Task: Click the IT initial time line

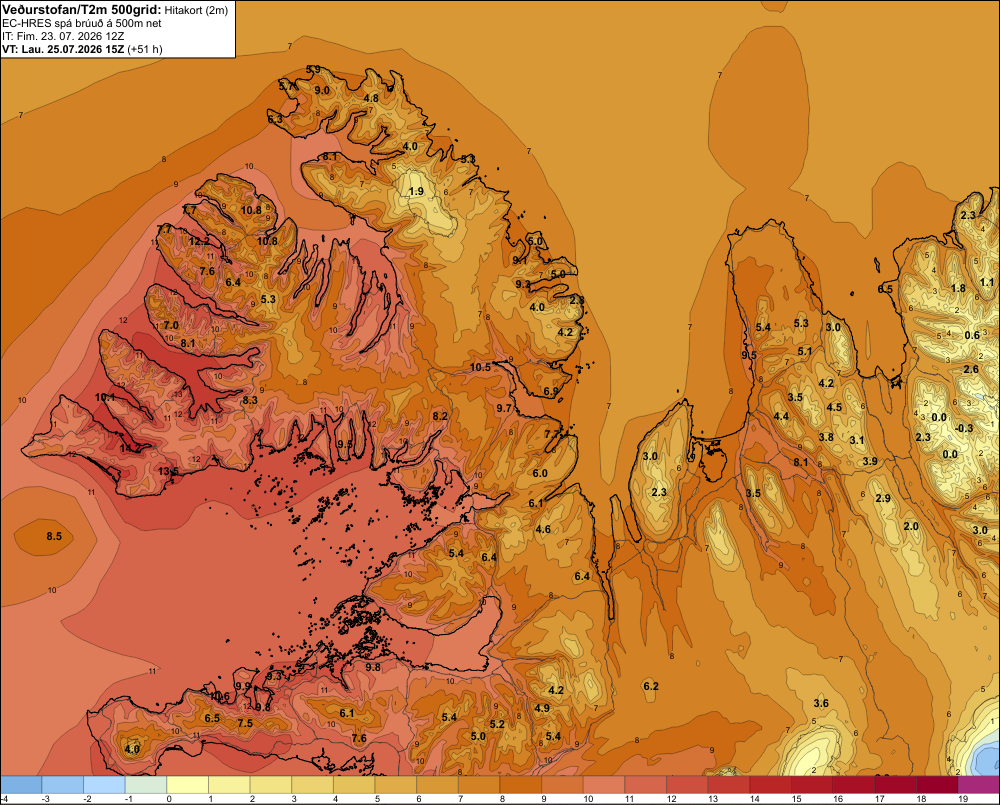Action: (x=63, y=36)
